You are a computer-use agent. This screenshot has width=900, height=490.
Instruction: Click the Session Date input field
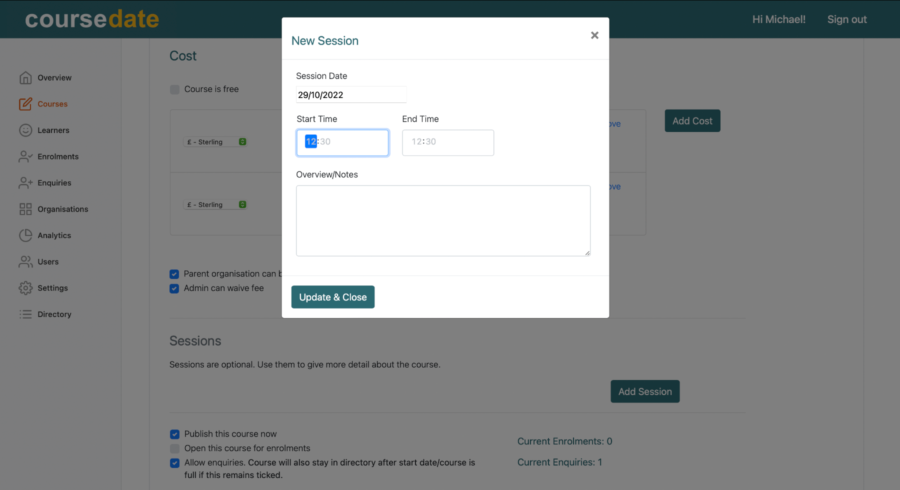click(x=351, y=94)
